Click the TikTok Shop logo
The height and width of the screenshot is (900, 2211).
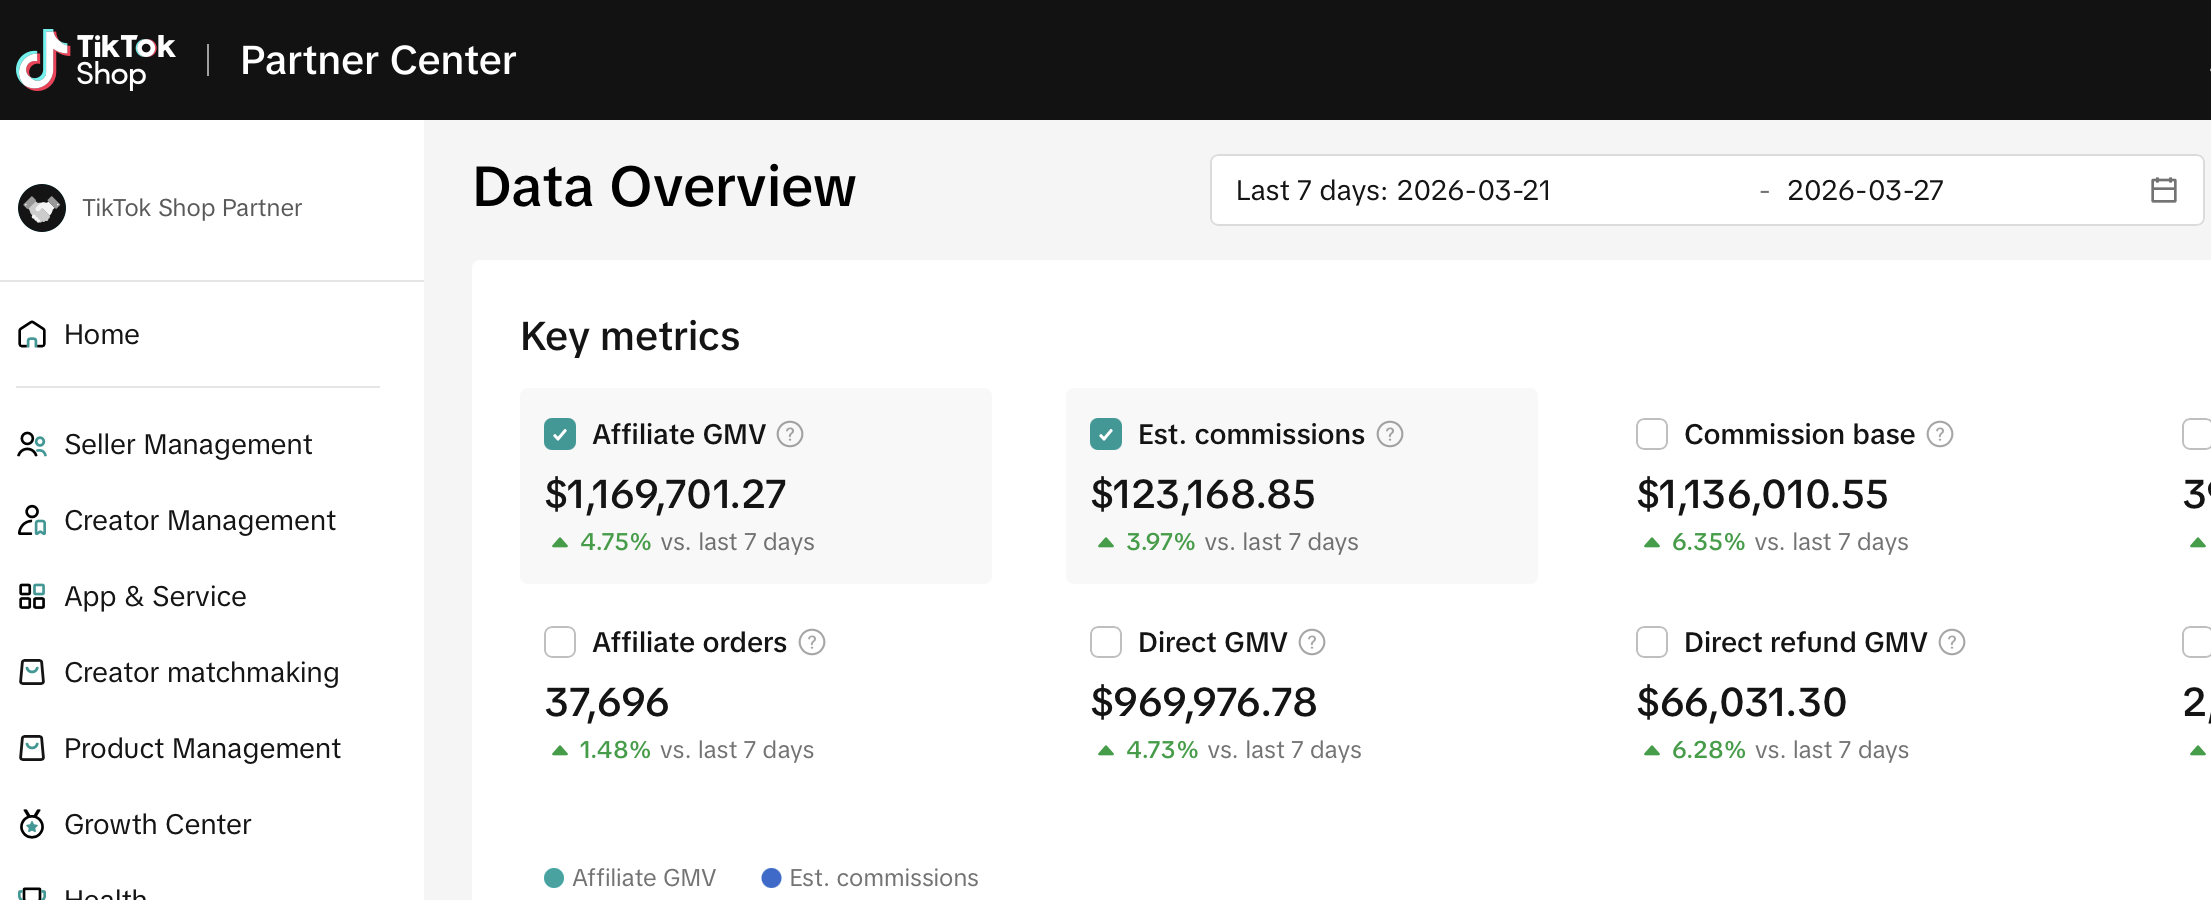coord(96,60)
